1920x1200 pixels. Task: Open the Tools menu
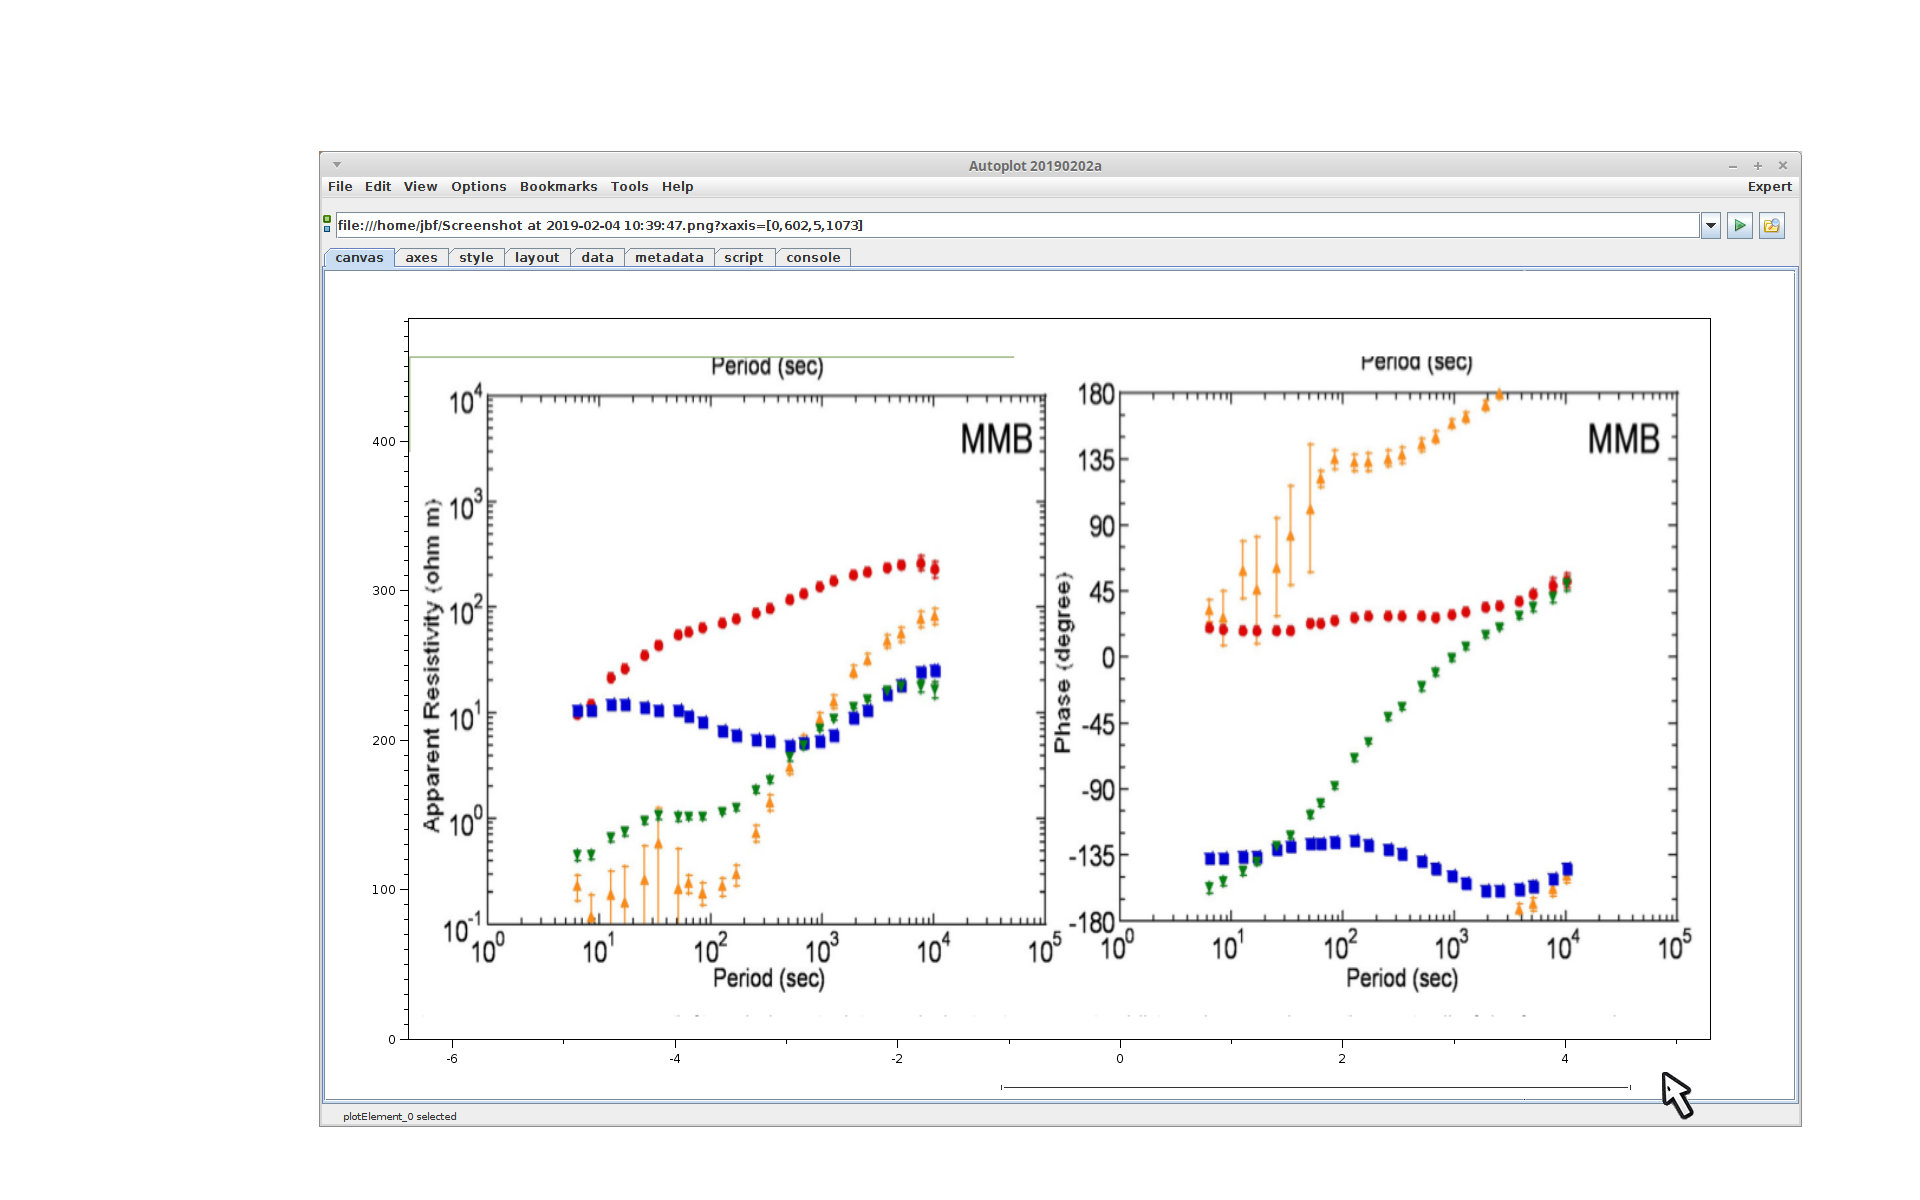click(x=629, y=187)
